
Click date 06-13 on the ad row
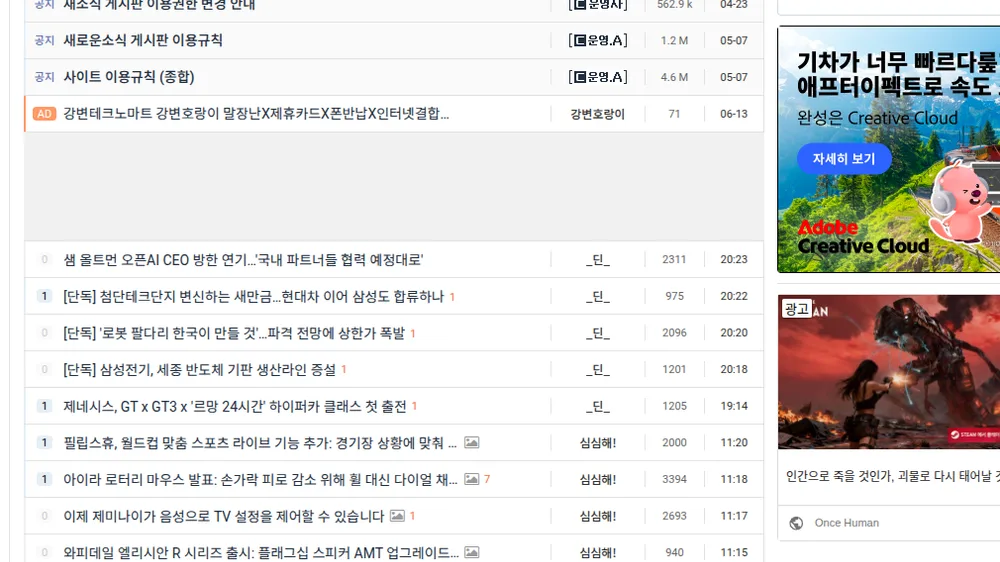point(734,114)
